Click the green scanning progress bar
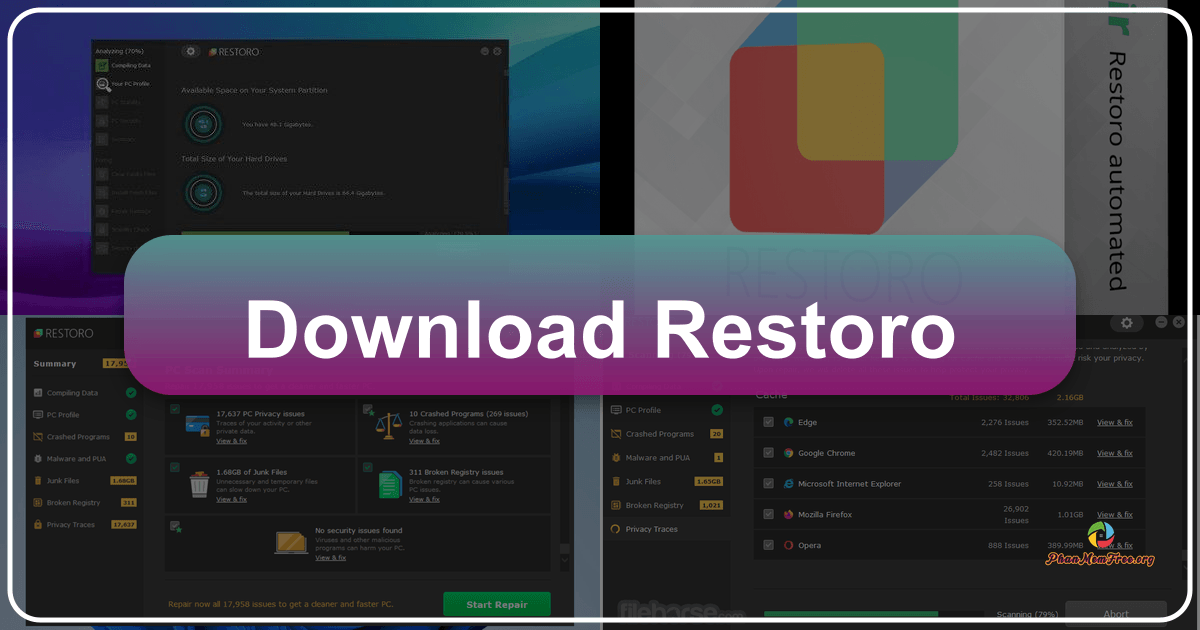1200x630 pixels. pyautogui.click(x=849, y=612)
